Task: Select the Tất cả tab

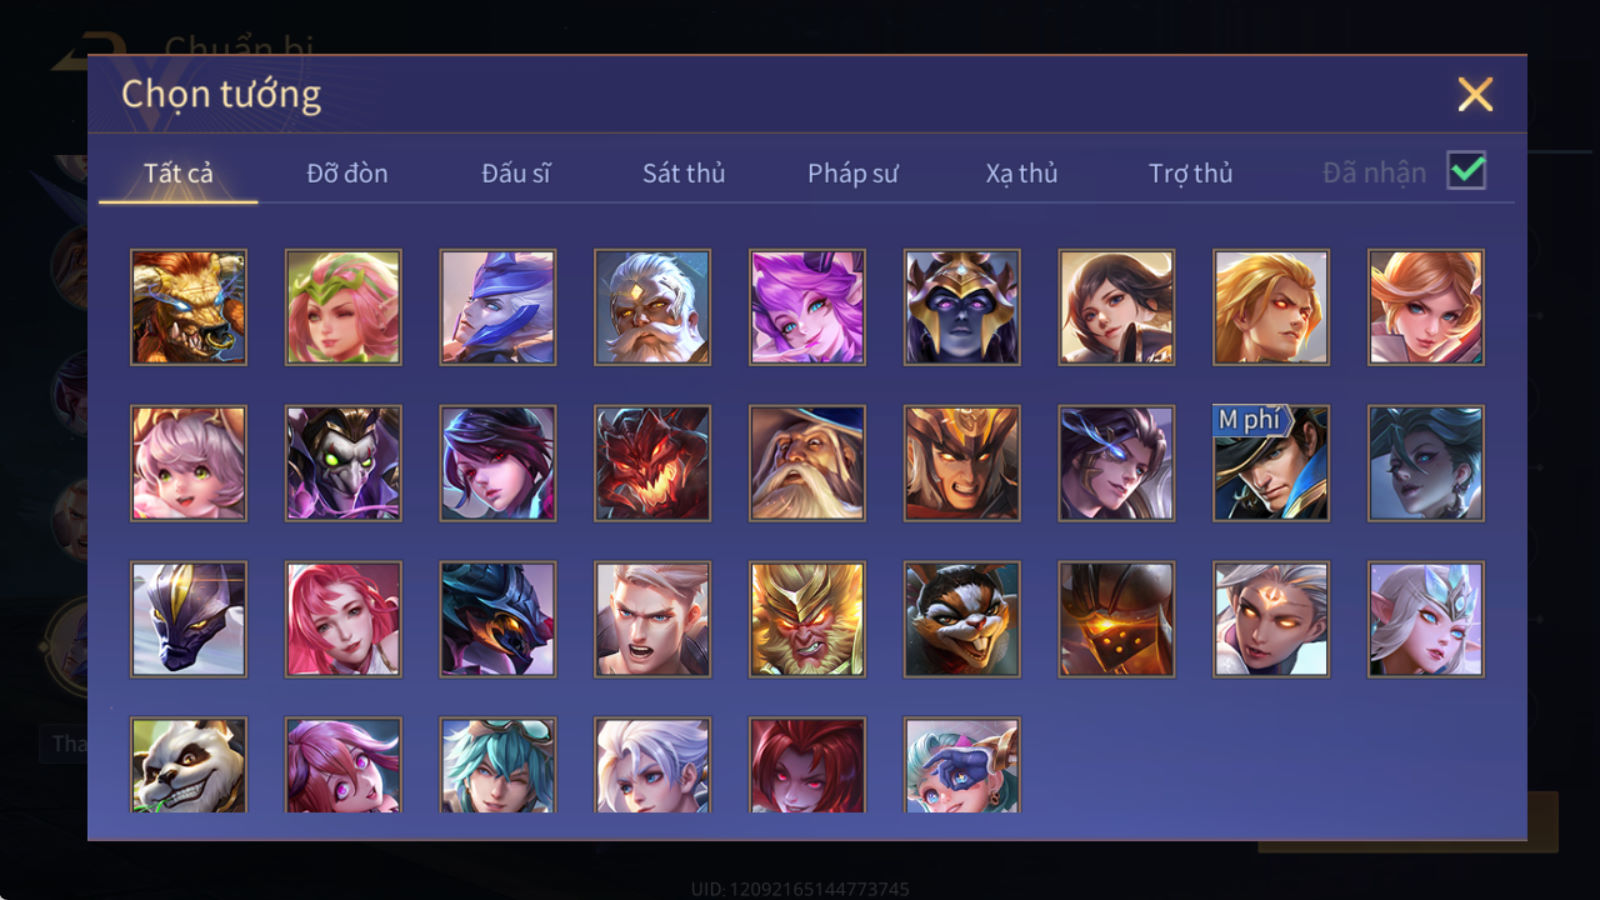Action: tap(178, 173)
